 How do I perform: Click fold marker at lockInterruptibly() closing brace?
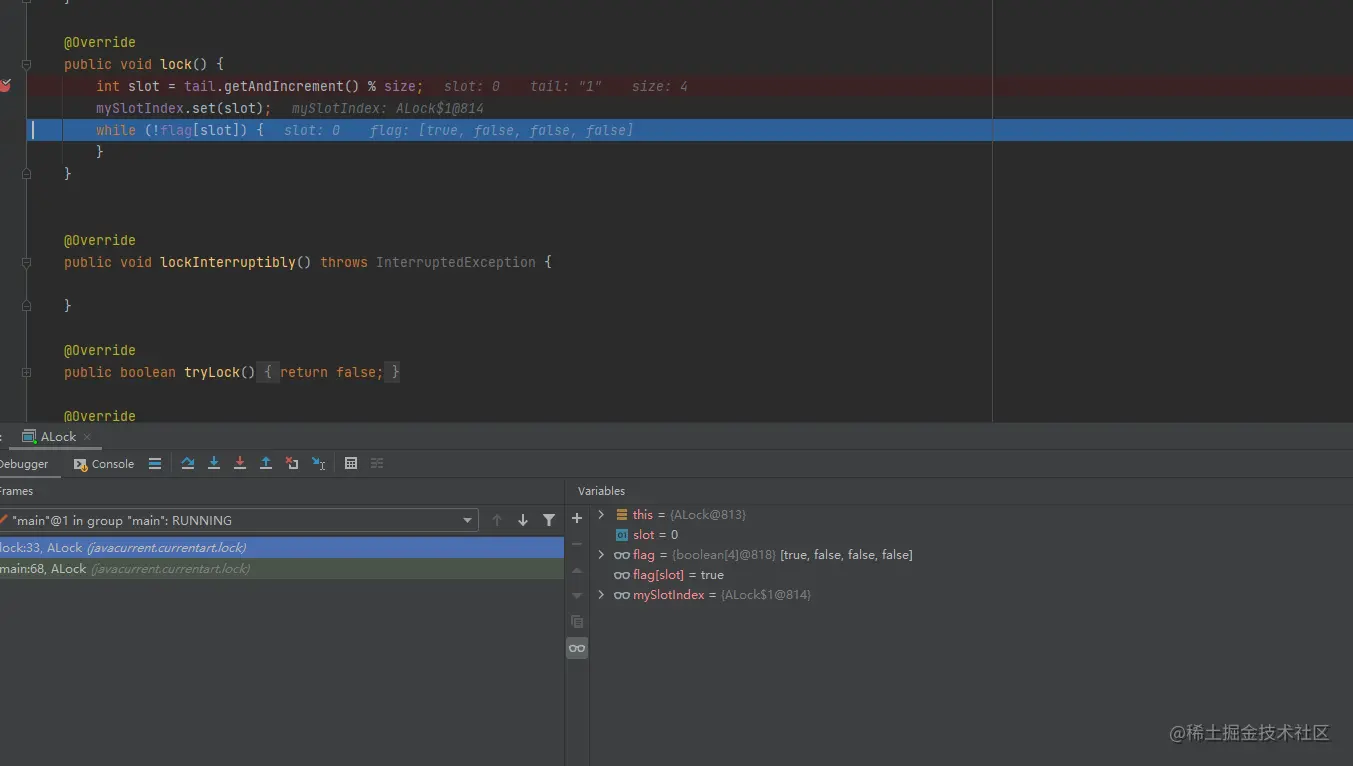27,305
